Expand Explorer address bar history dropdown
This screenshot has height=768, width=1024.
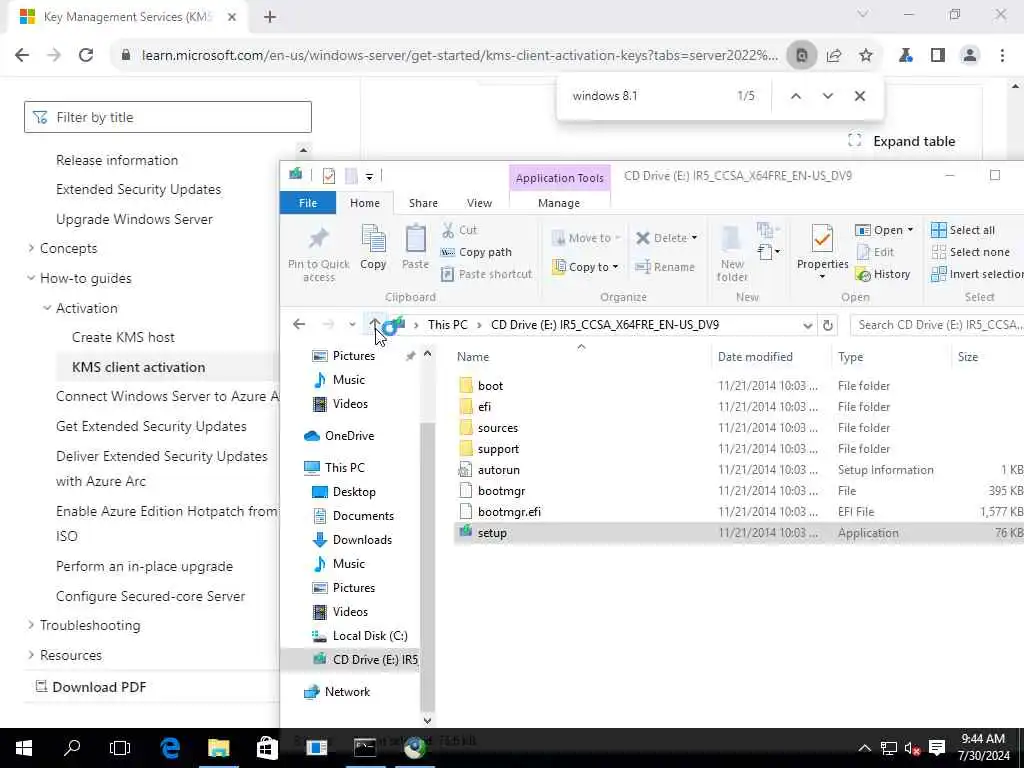coord(807,325)
